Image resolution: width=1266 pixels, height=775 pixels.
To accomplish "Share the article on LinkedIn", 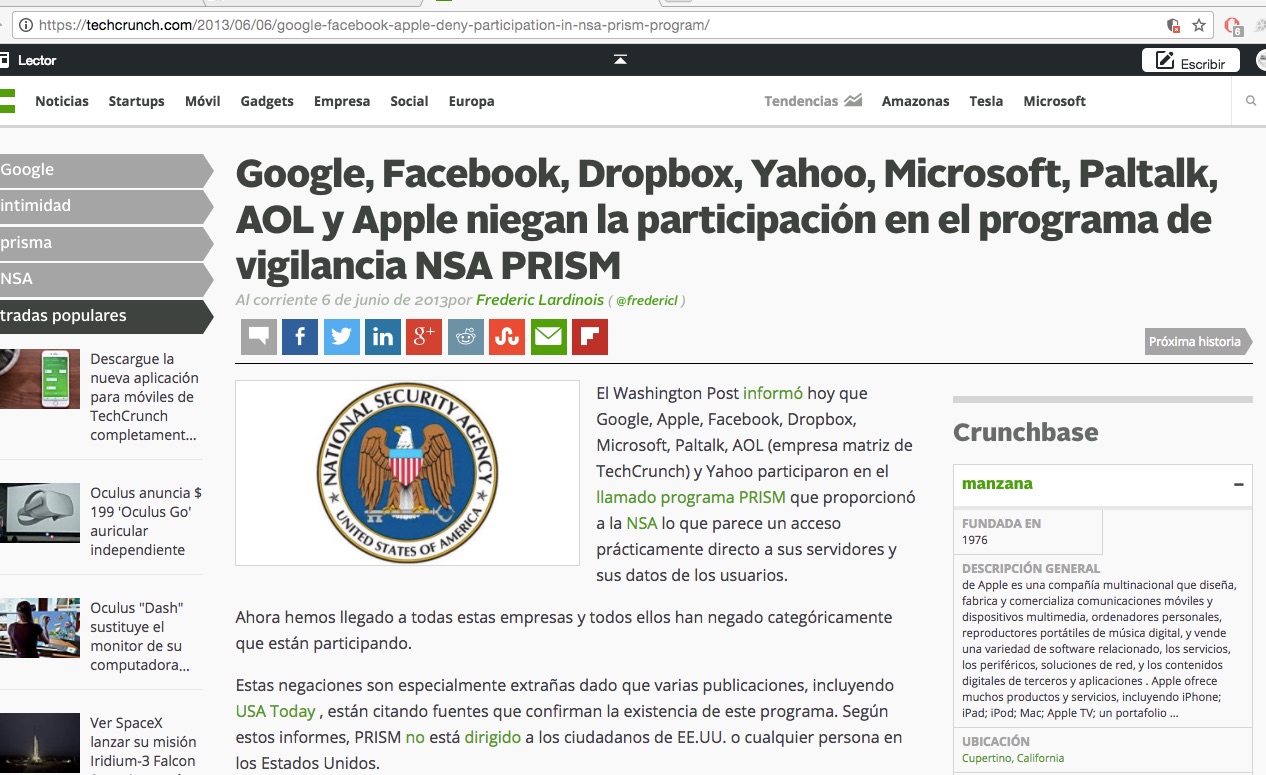I will point(383,337).
